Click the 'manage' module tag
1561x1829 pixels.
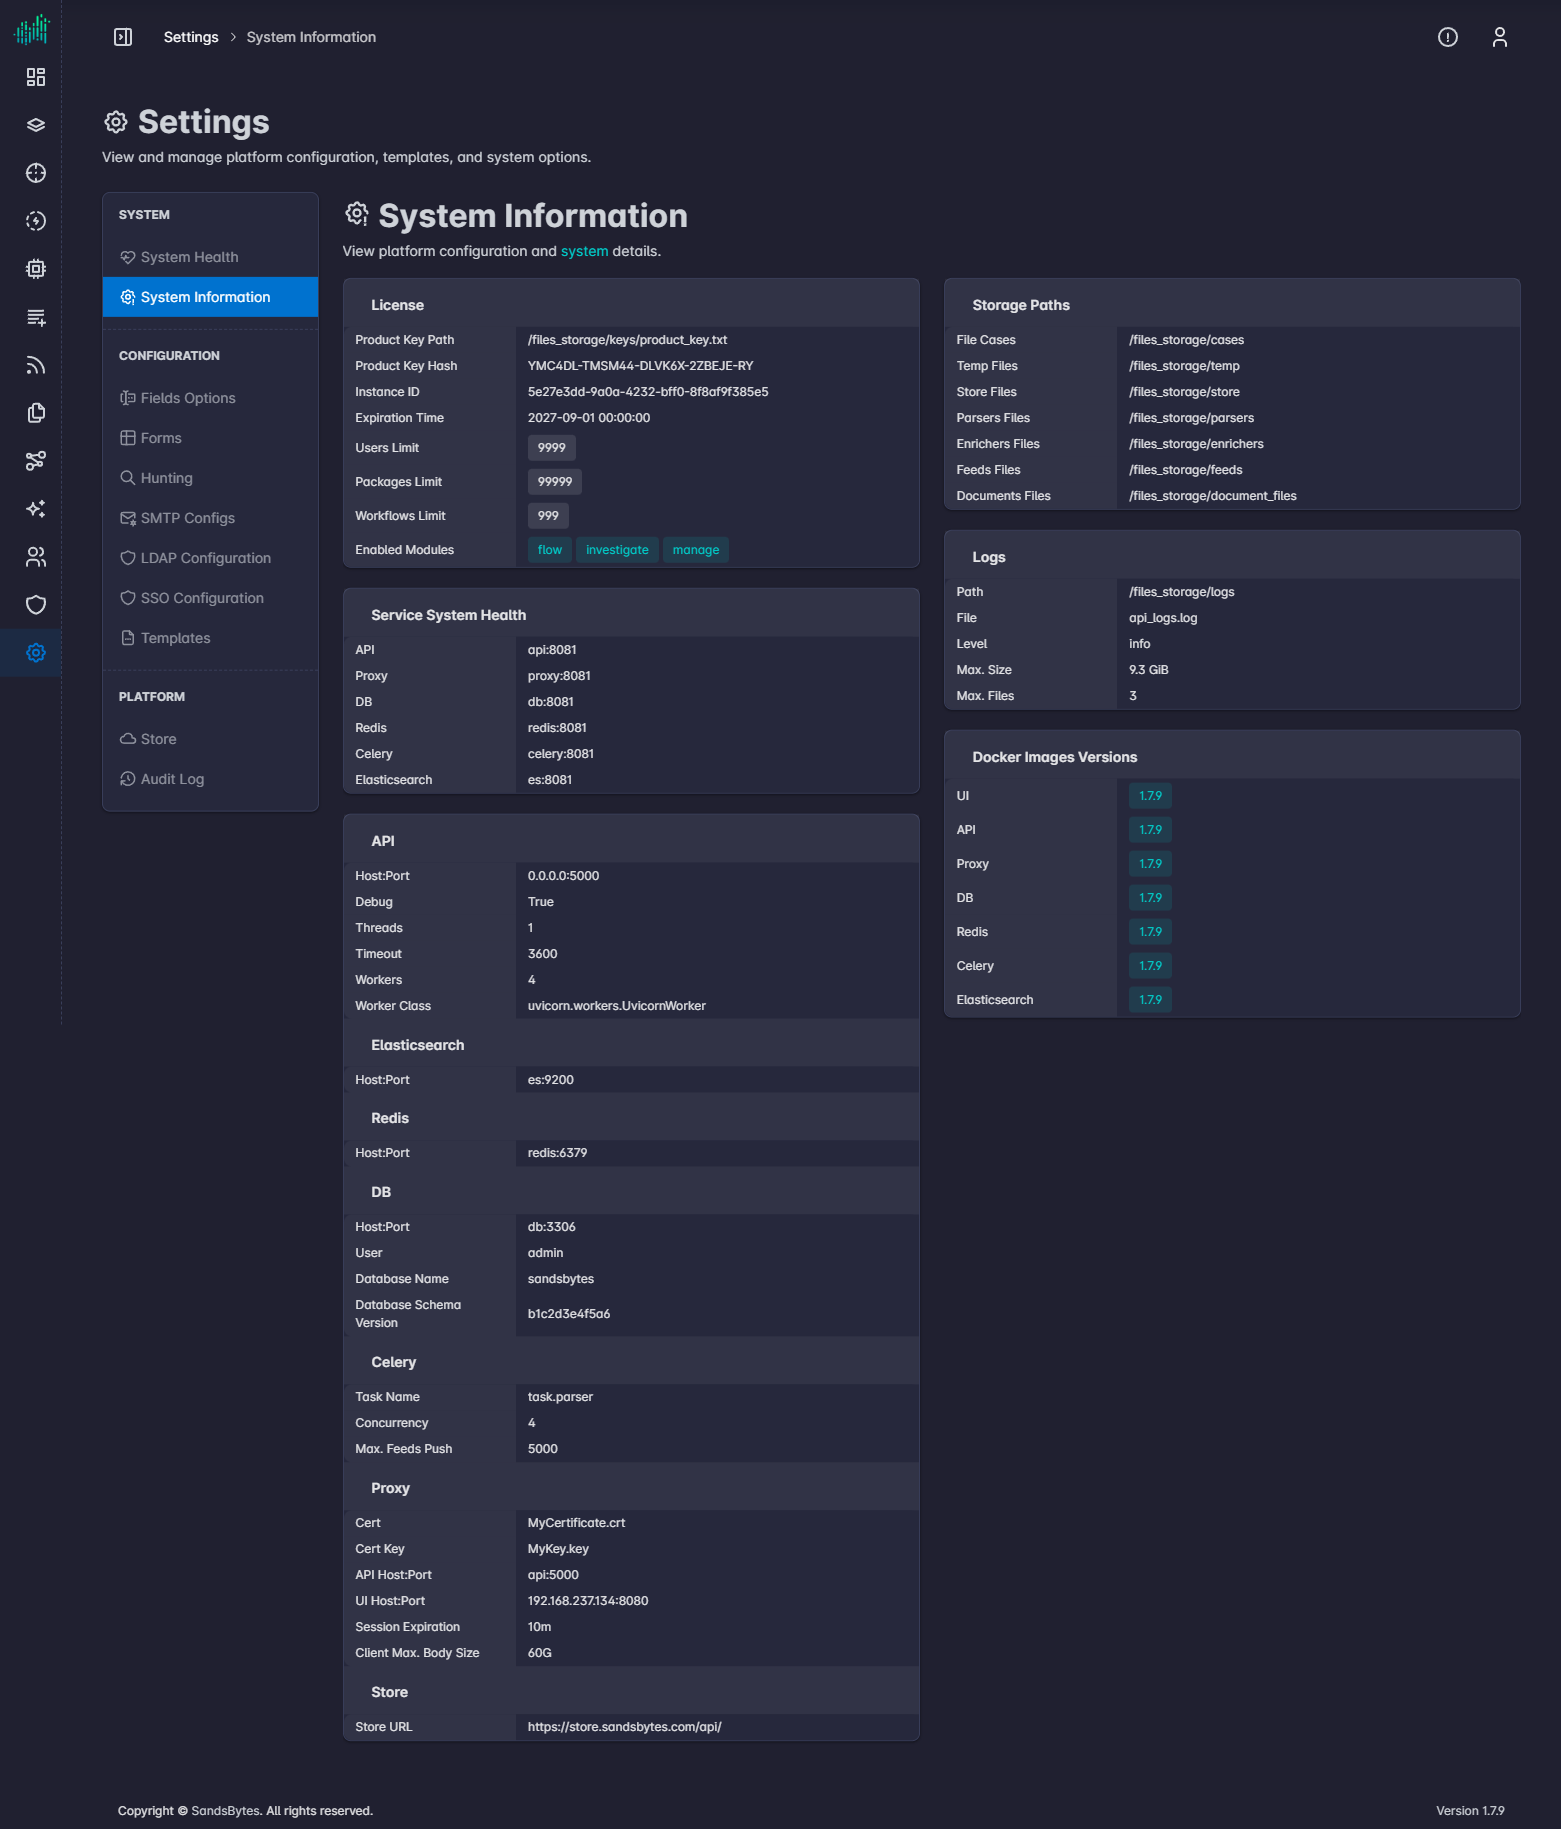(696, 550)
